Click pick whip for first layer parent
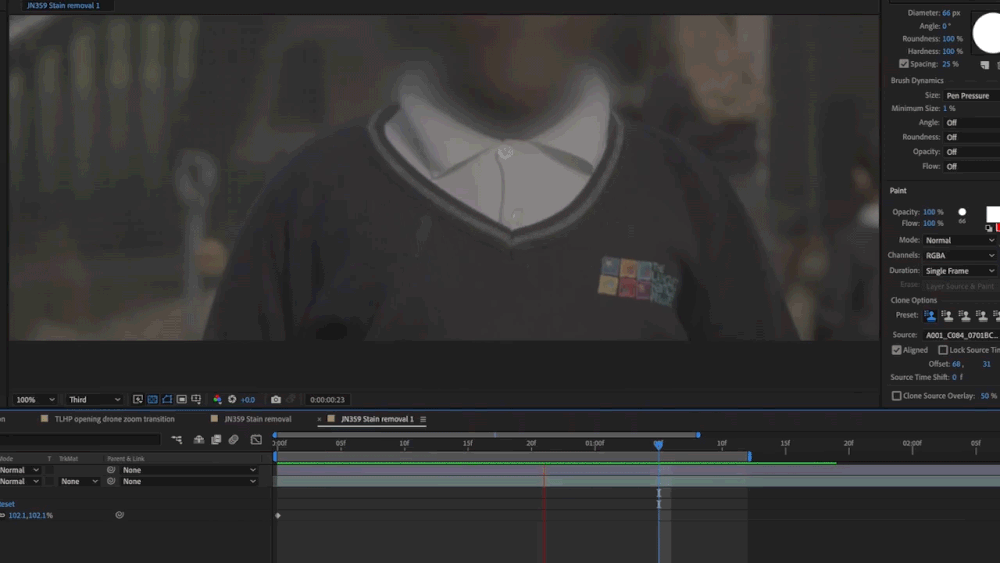 coord(111,470)
